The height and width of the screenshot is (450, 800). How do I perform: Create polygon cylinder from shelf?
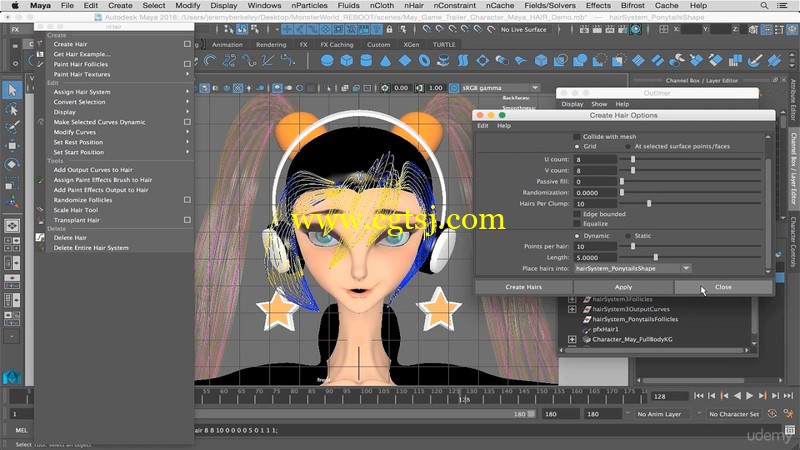tap(366, 61)
